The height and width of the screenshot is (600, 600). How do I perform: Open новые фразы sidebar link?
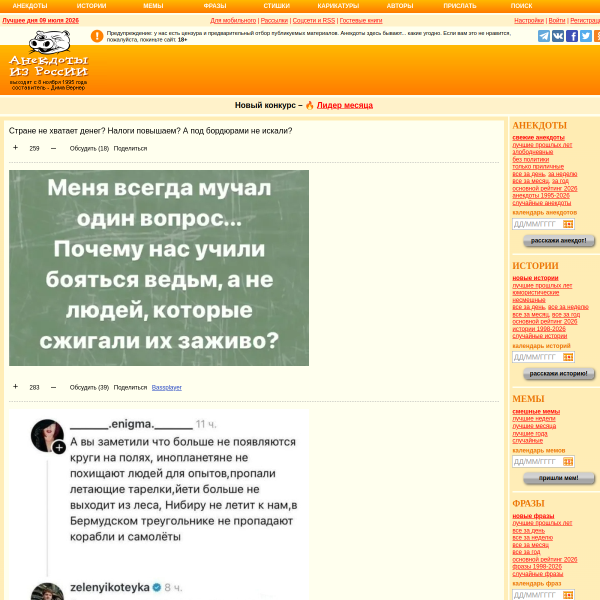(533, 516)
